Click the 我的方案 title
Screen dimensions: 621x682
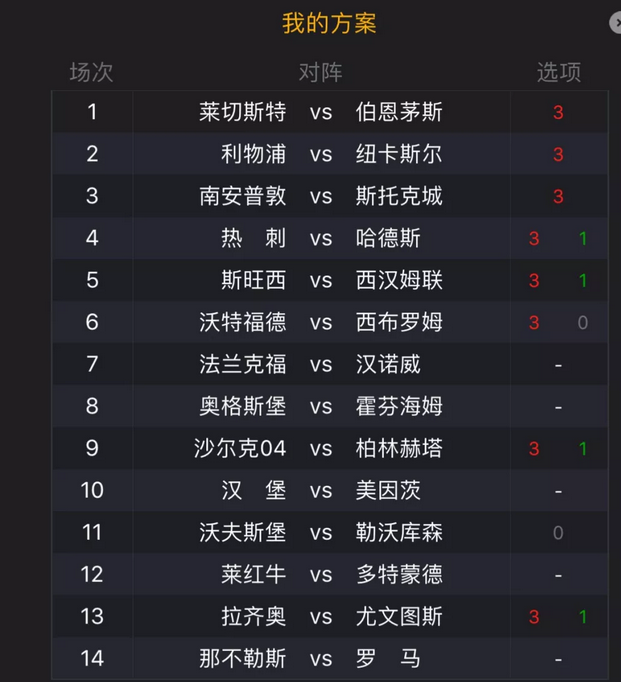coord(329,23)
